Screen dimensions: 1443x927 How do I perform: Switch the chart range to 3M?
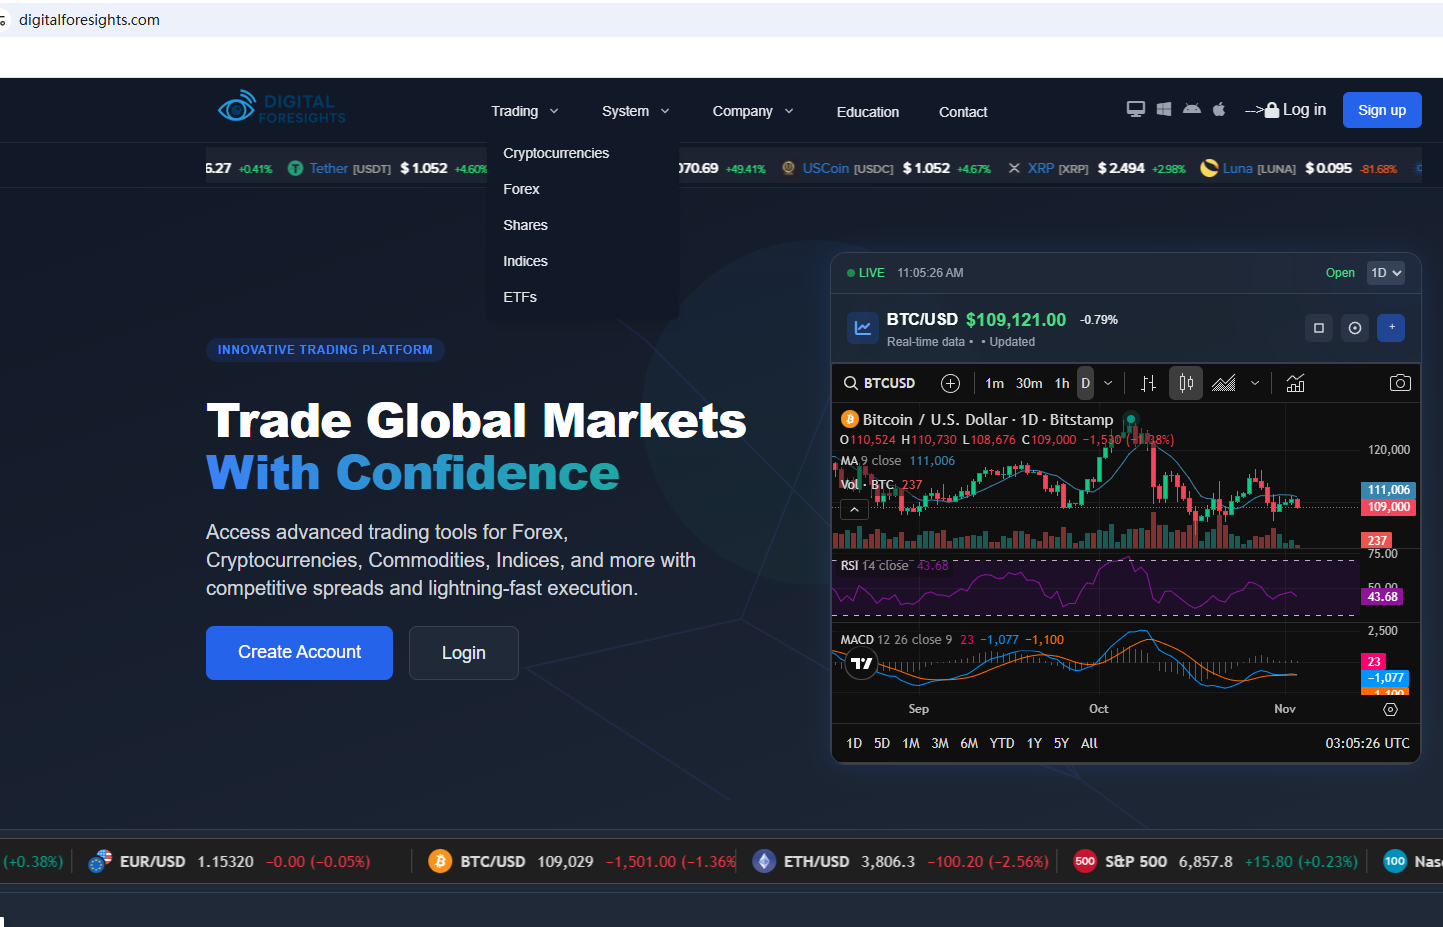(940, 743)
